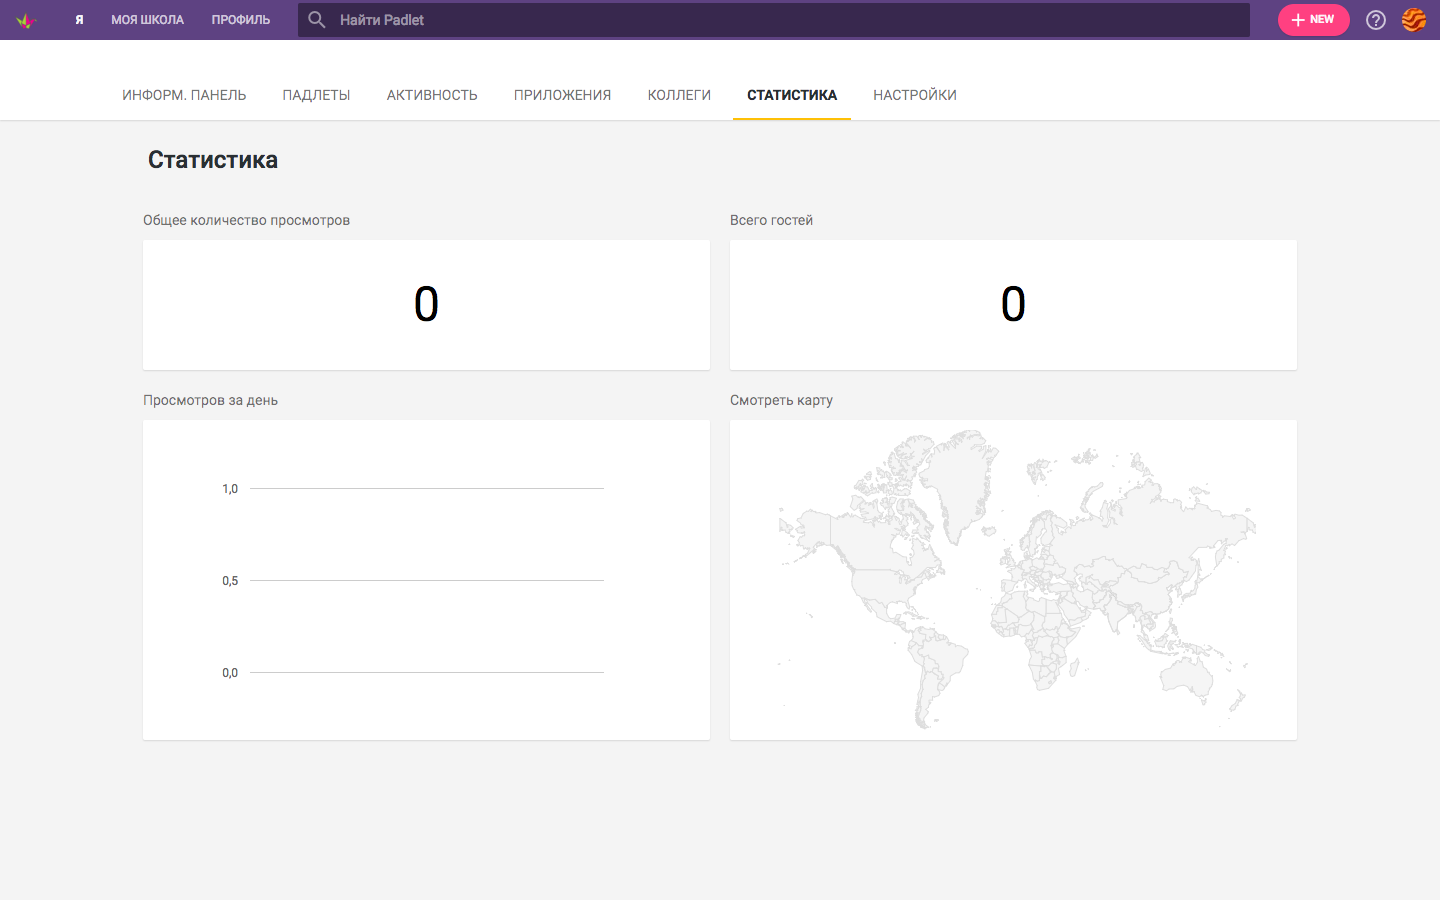Switch to the КОЛЛЕГИ tab
This screenshot has height=900, width=1440.
tap(679, 94)
